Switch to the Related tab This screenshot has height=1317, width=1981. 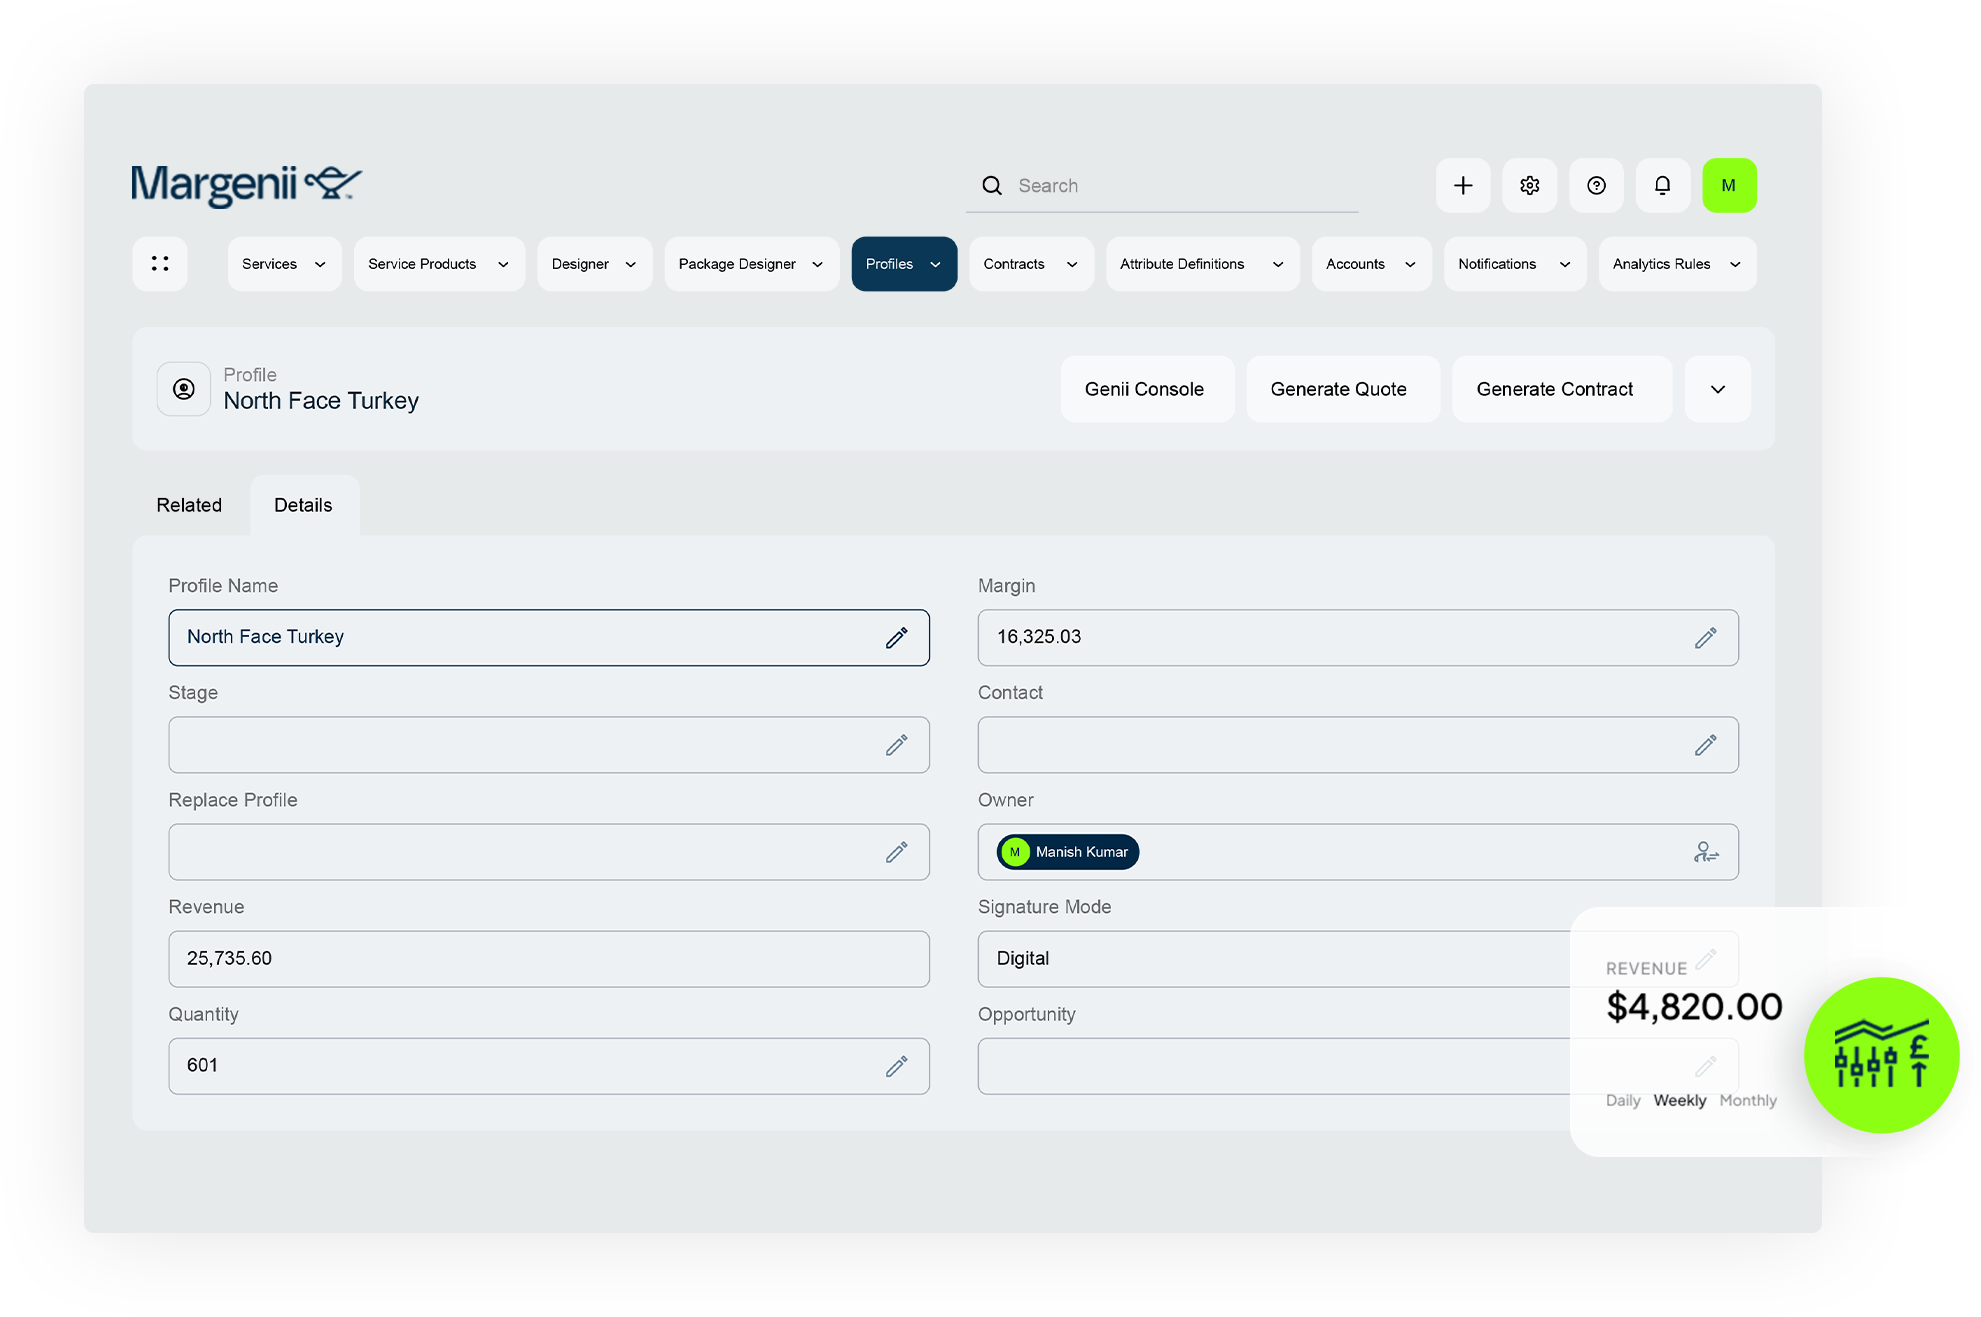[x=189, y=505]
